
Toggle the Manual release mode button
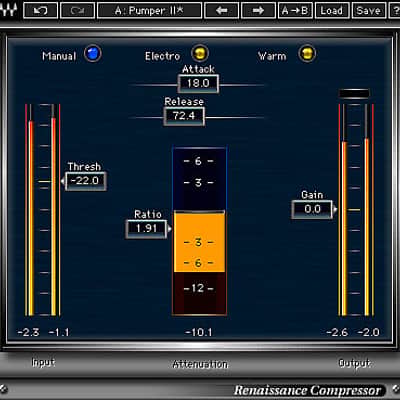93,54
